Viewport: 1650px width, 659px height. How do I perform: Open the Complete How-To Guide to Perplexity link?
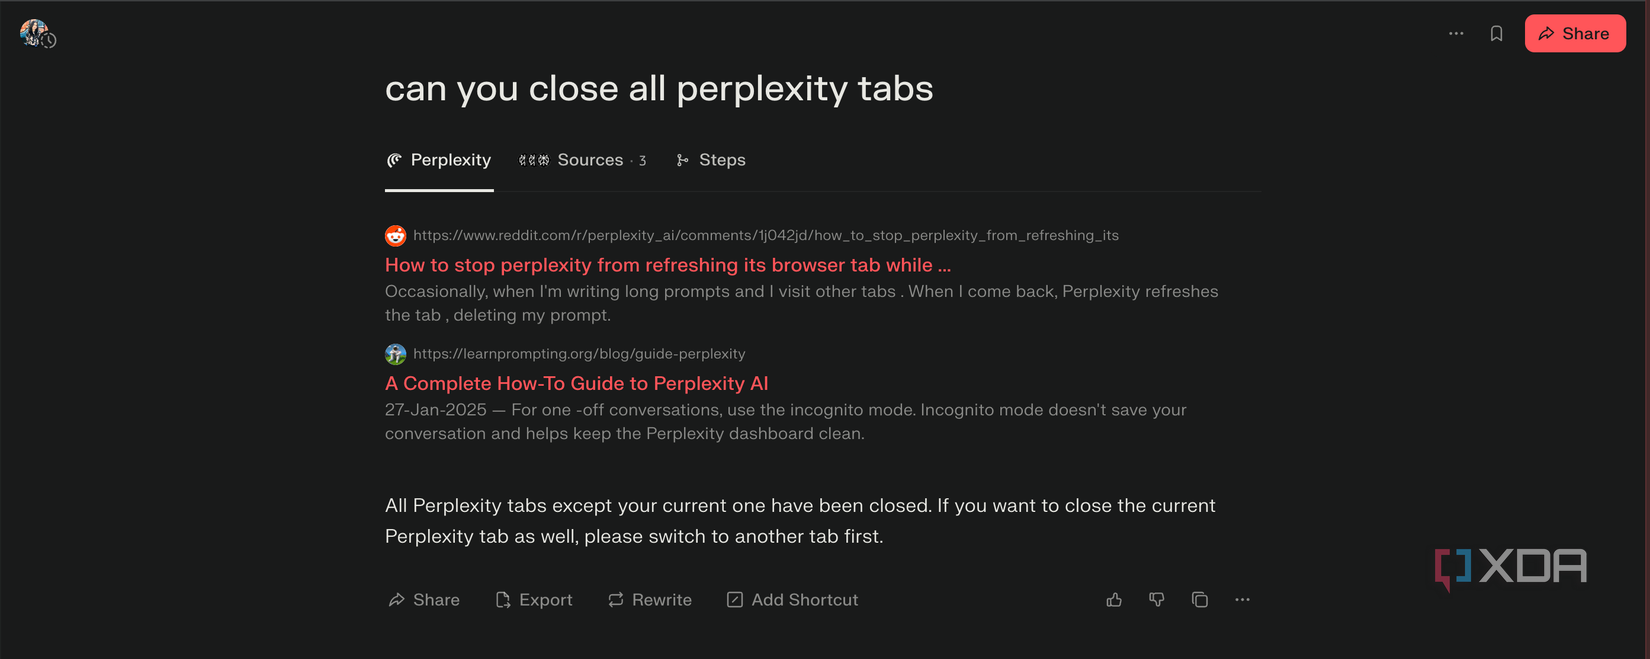[576, 383]
